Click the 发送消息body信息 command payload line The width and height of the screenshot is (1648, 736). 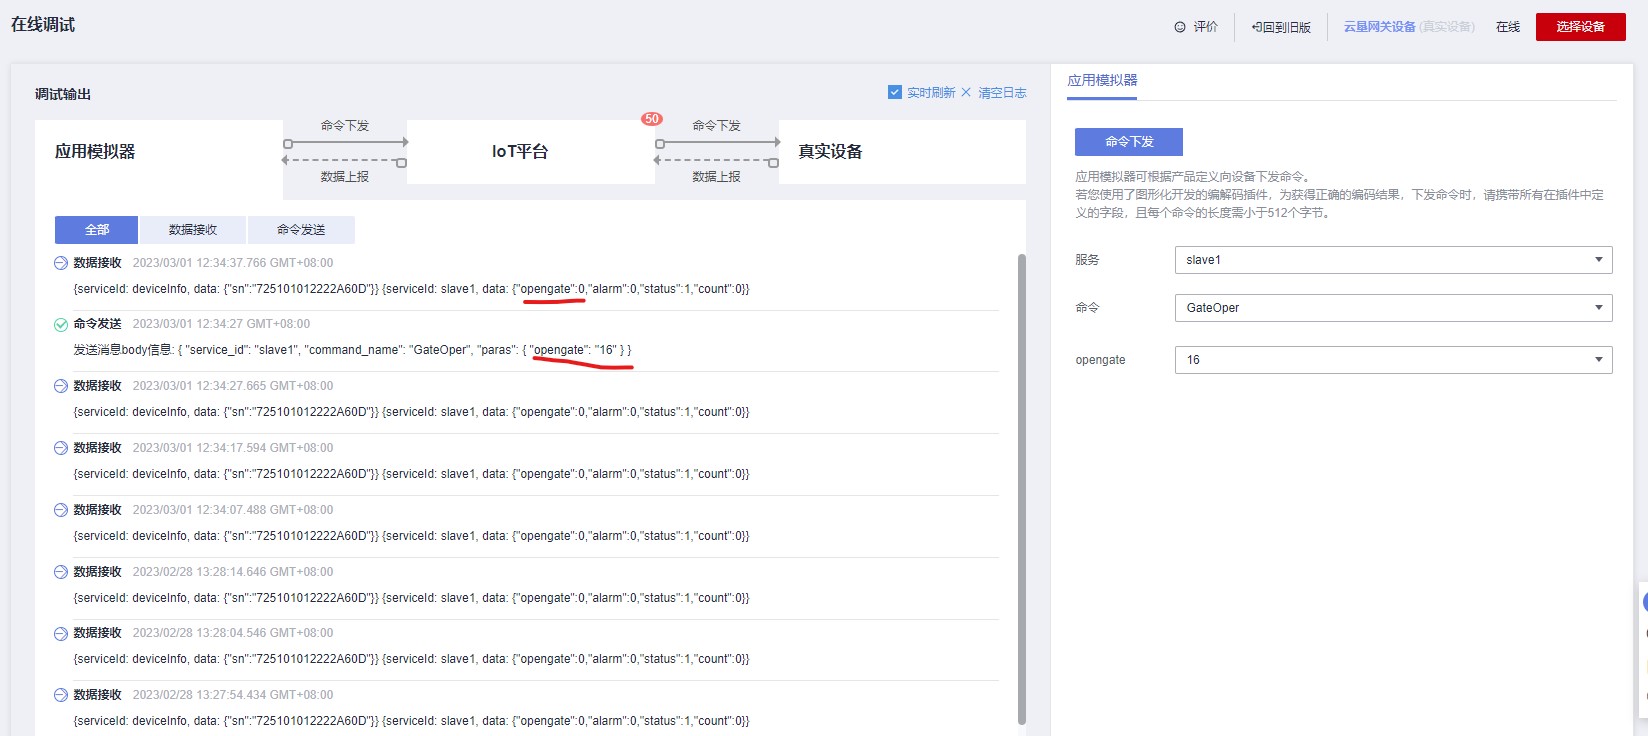[x=352, y=350]
